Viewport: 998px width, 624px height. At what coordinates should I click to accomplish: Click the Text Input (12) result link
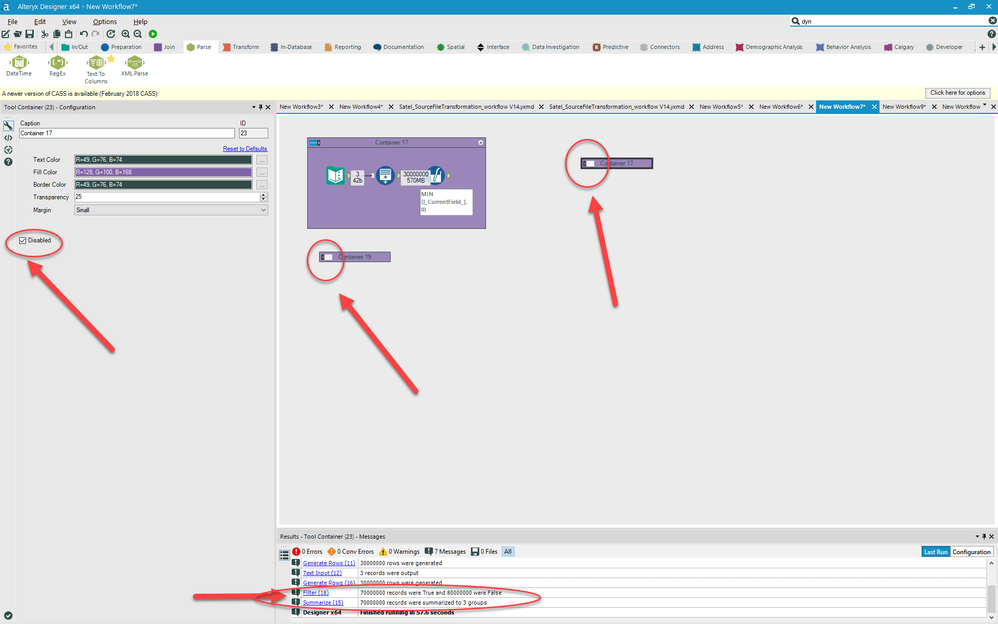[x=322, y=573]
